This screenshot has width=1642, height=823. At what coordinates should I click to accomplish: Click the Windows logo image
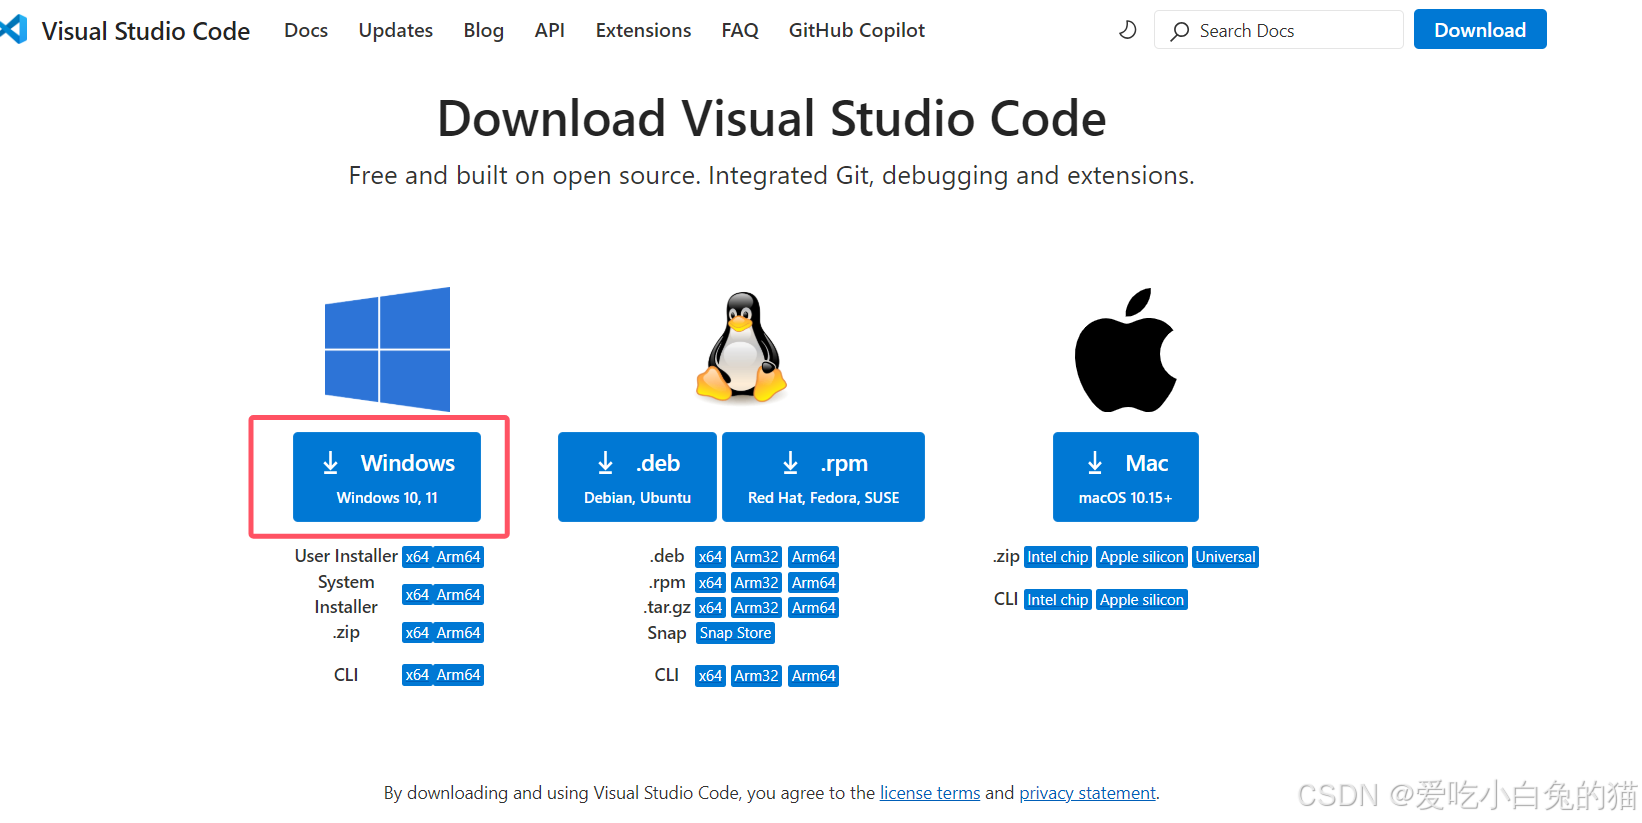tap(387, 349)
